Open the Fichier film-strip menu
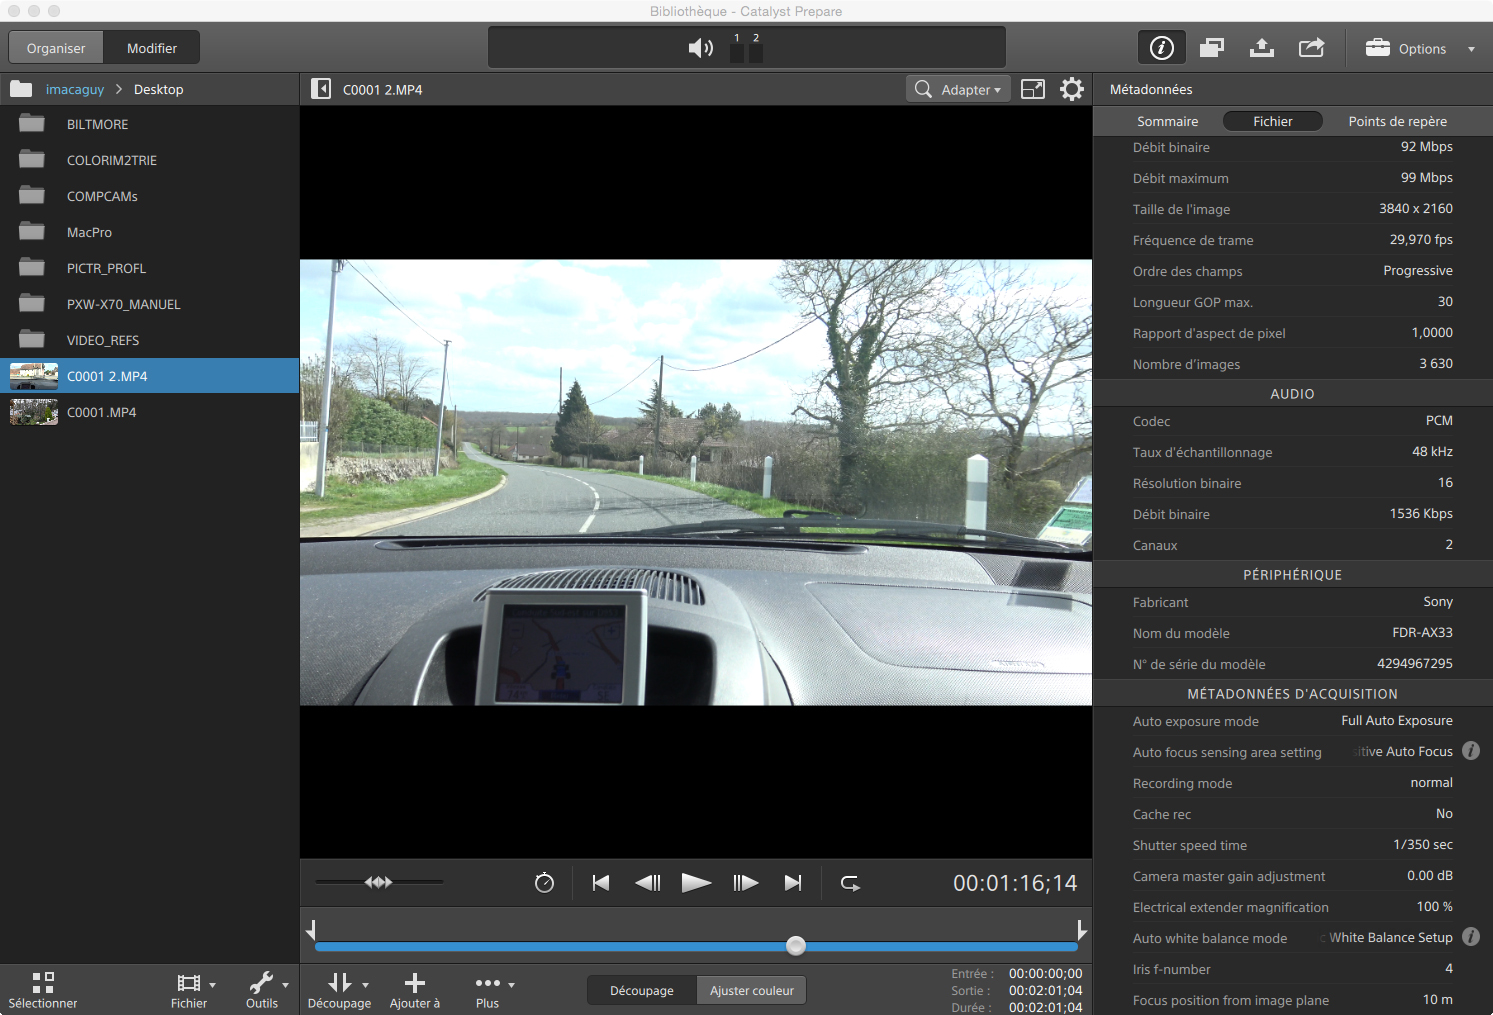1493x1015 pixels. [193, 989]
